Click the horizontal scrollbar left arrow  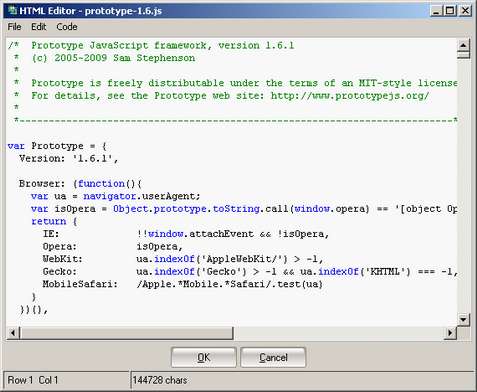pyautogui.click(x=12, y=333)
